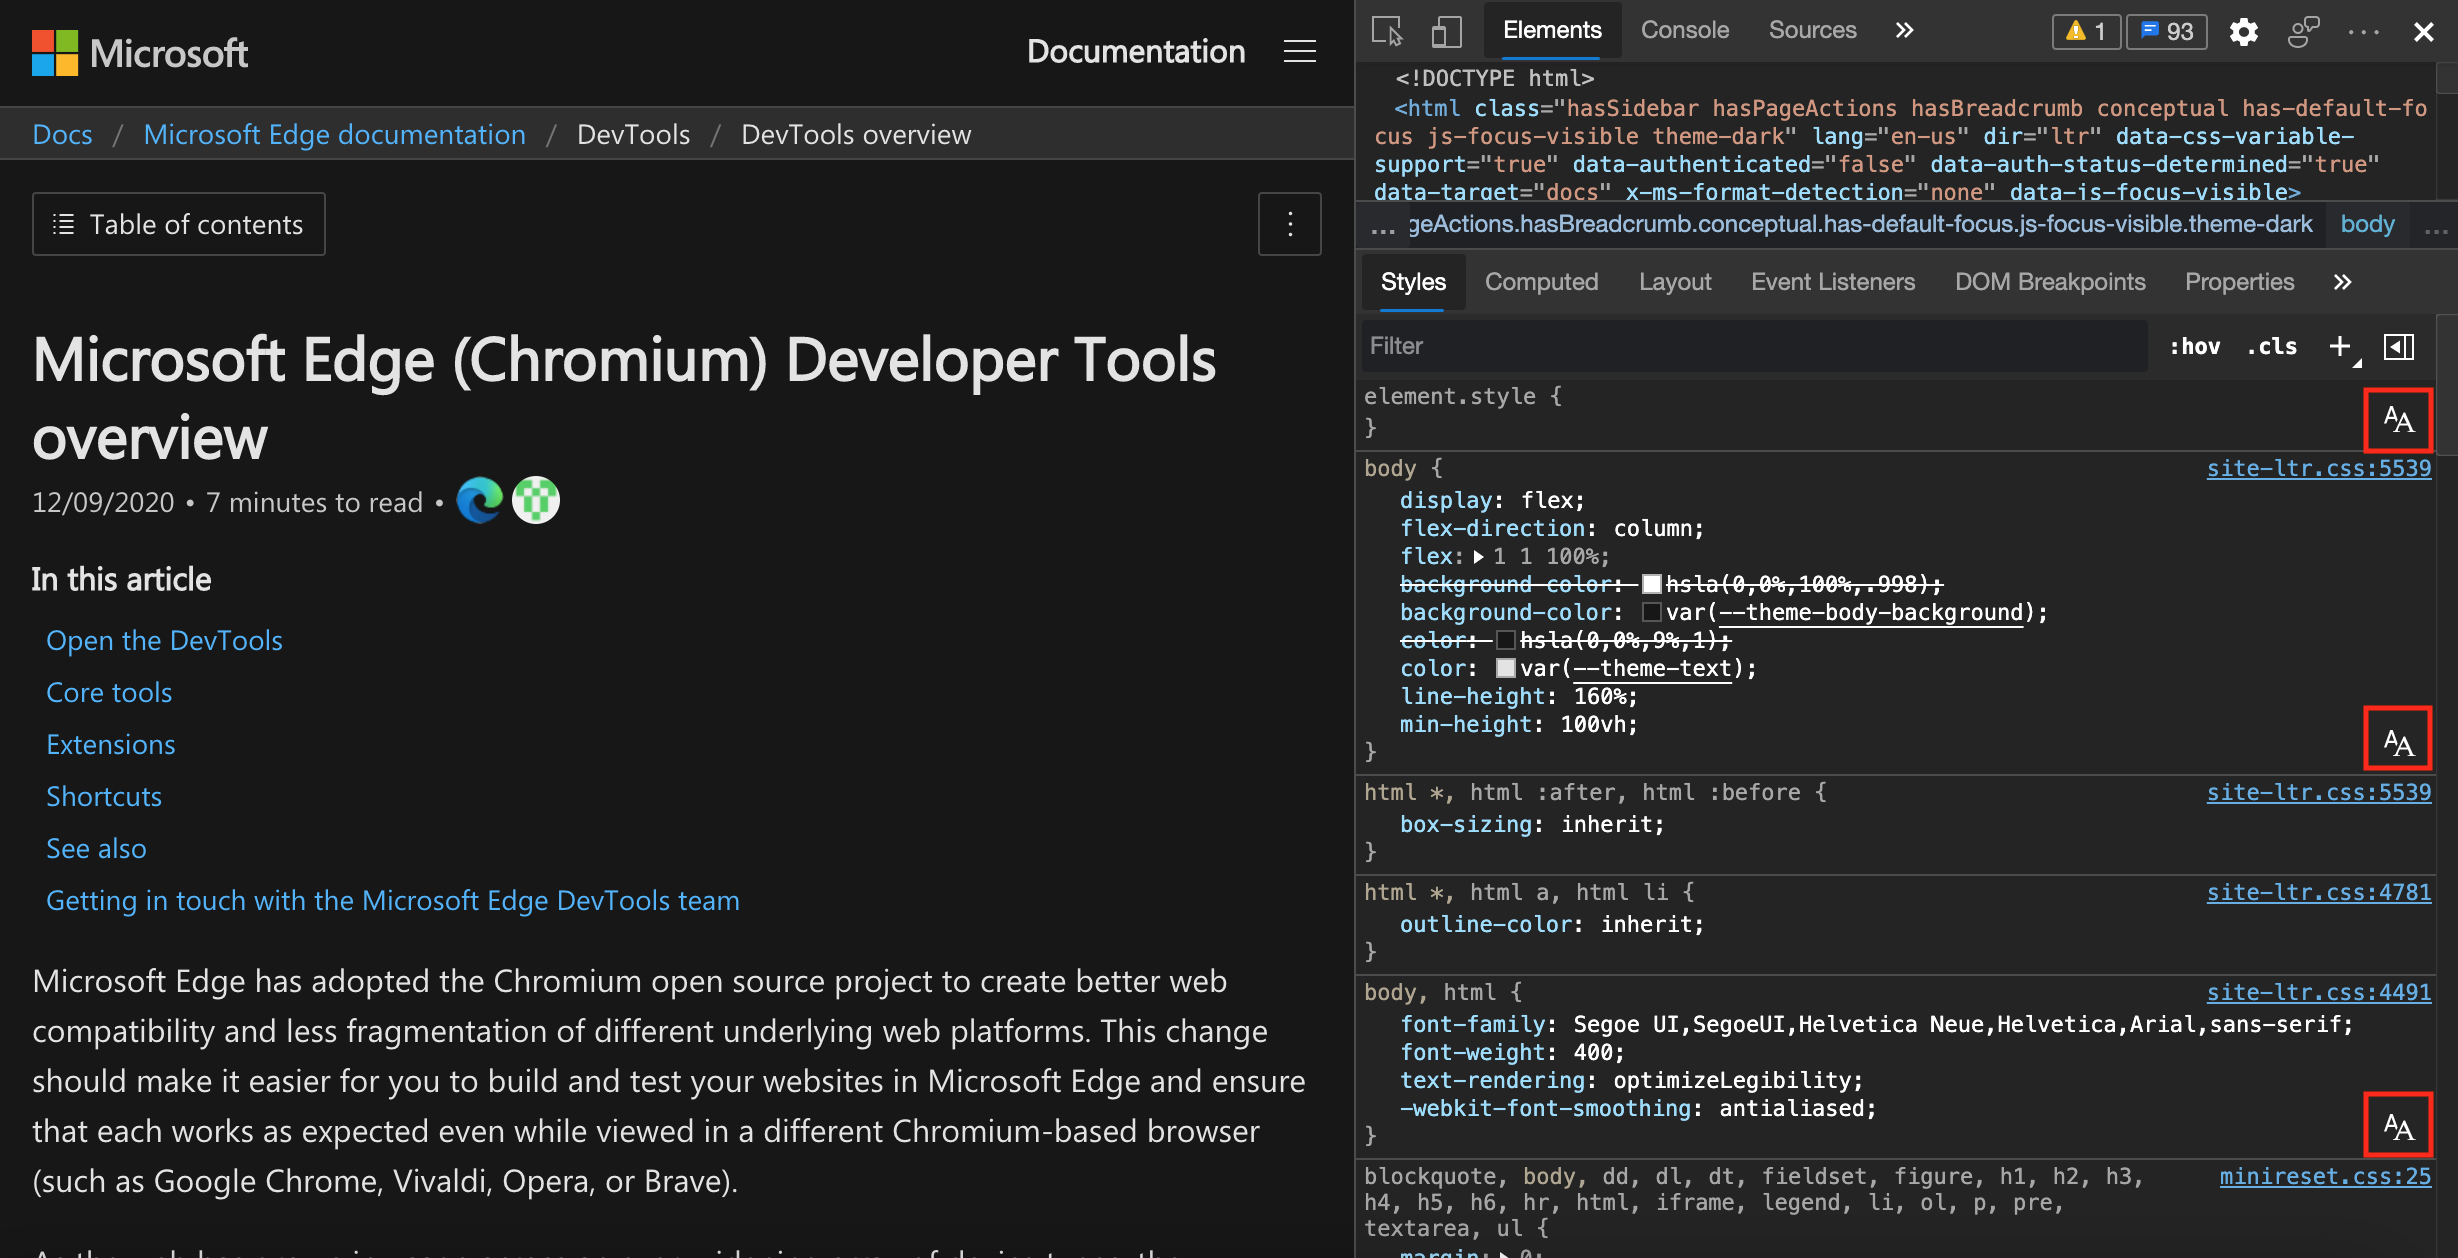
Task: Click the DevTools settings gear icon
Action: tap(2243, 29)
